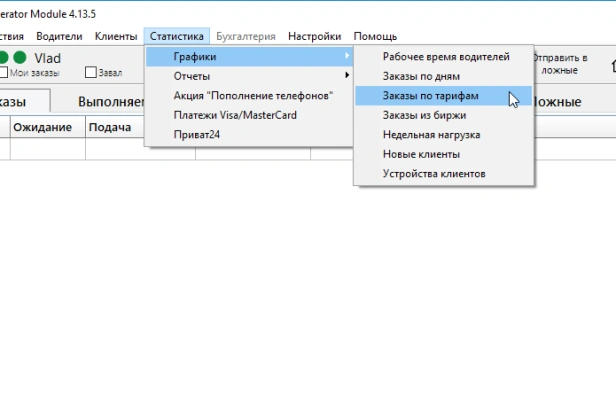
Task: Select Заказы по тарифам chart
Action: click(430, 95)
